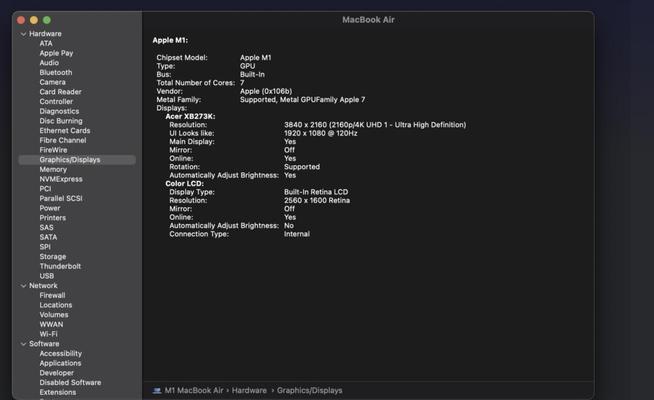Select Audio in Hardware list

[x=49, y=63]
